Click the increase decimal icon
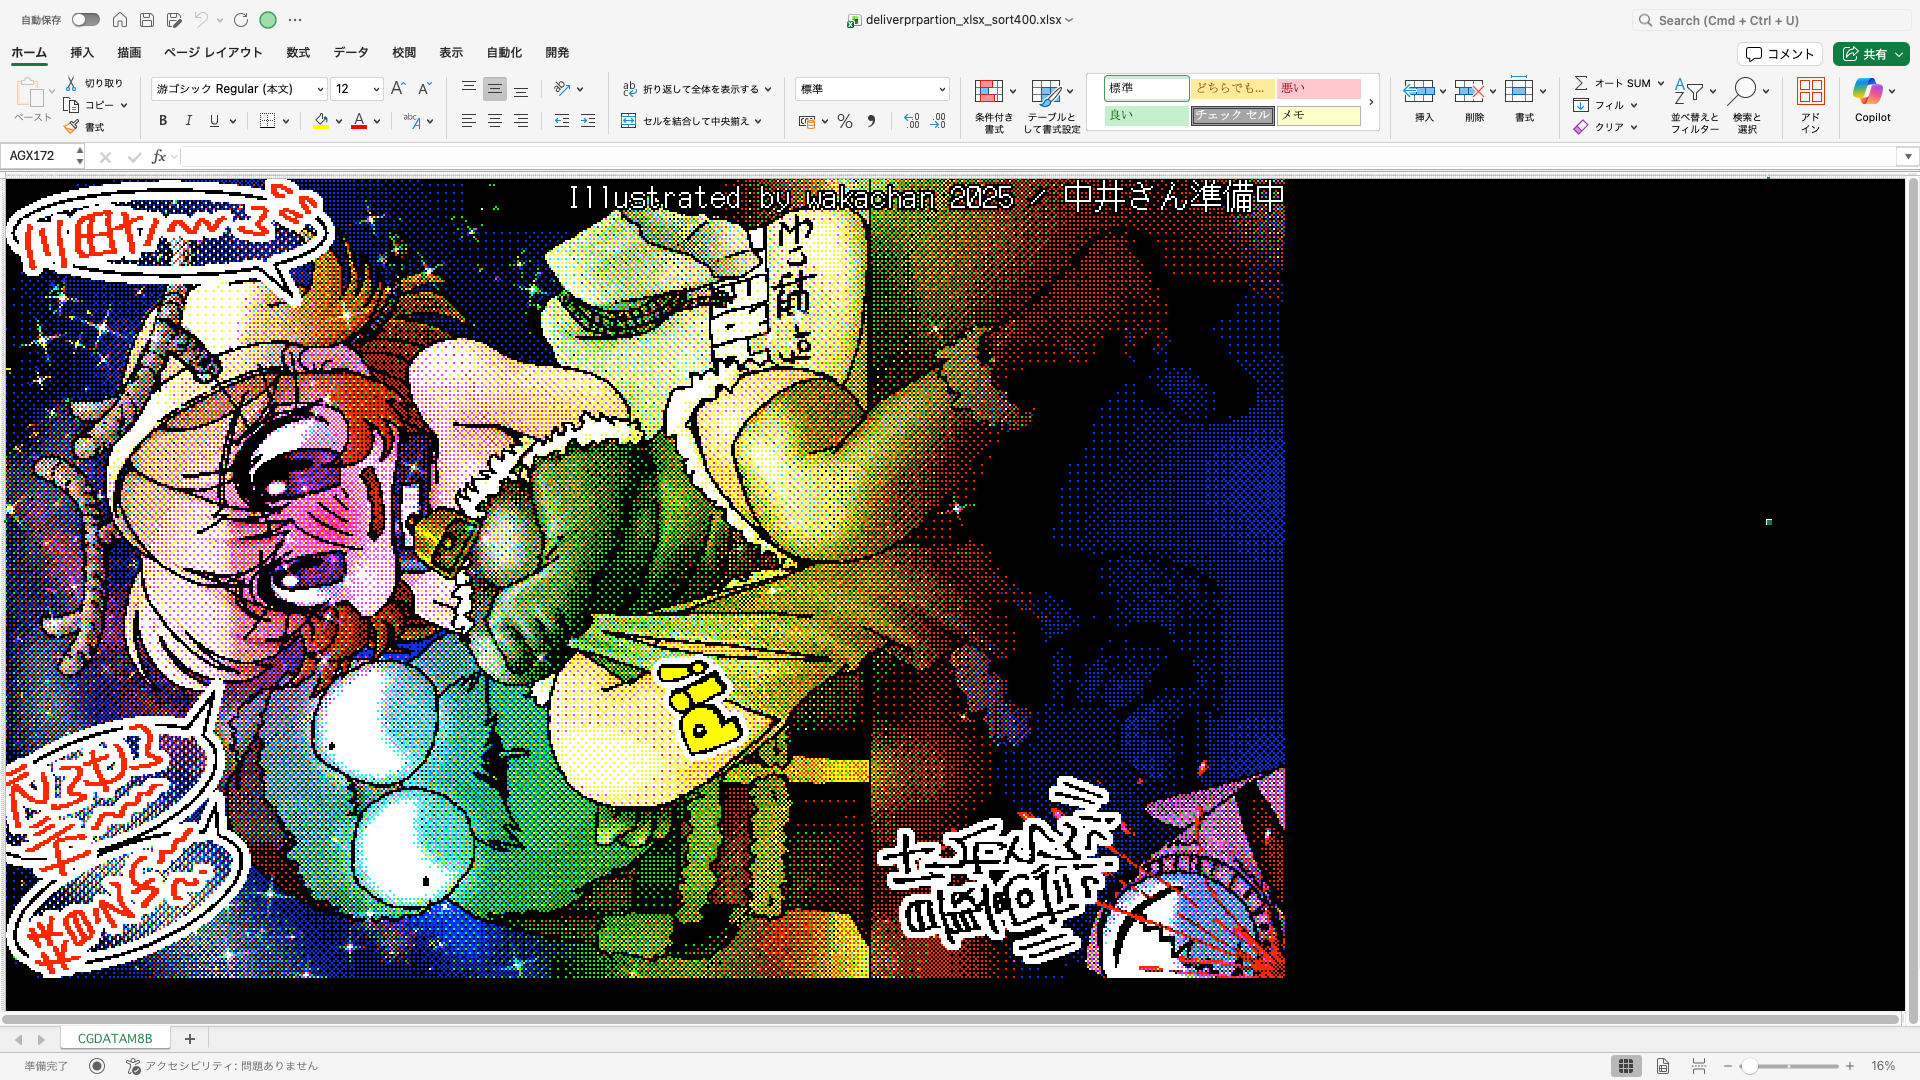 pyautogui.click(x=911, y=121)
